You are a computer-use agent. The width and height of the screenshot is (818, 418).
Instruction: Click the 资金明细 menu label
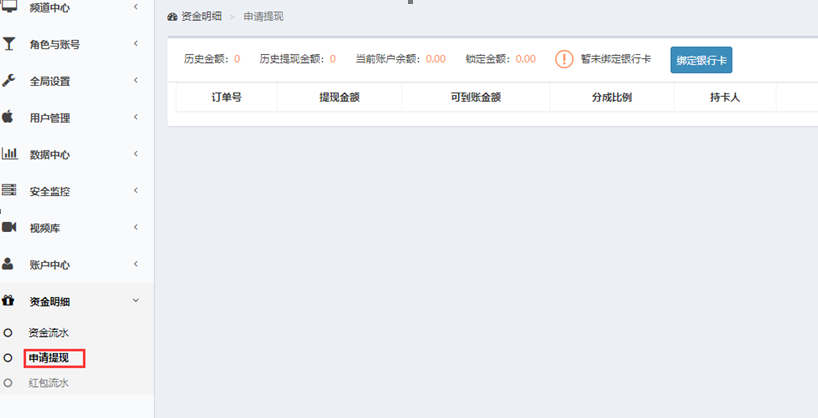pos(50,302)
